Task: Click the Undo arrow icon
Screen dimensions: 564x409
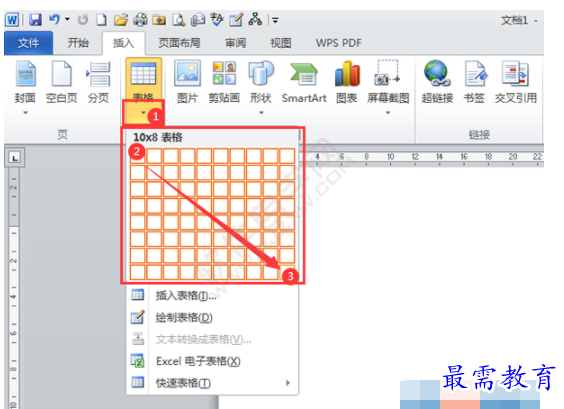Action: (x=54, y=19)
